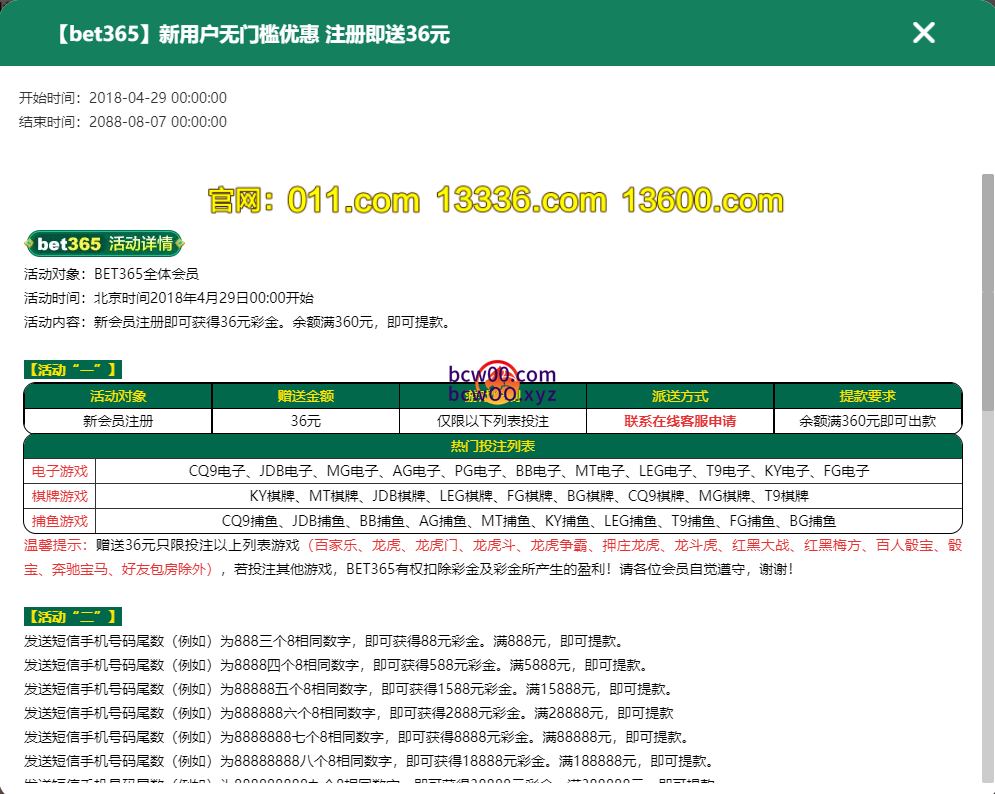Click the 活动对象 BET365全体会员 line
The width and height of the screenshot is (995, 794).
tap(111, 274)
